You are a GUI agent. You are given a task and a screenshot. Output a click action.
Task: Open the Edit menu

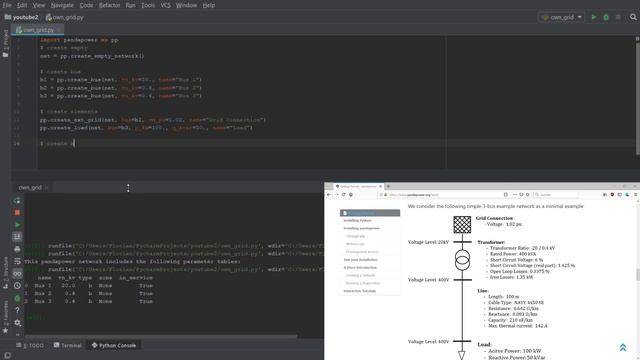click(22, 5)
